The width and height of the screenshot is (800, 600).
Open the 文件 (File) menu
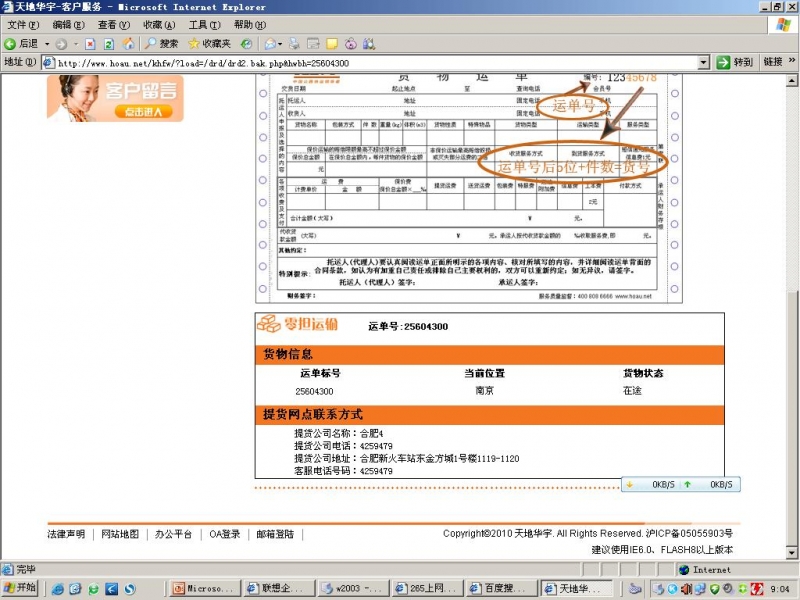[22, 24]
